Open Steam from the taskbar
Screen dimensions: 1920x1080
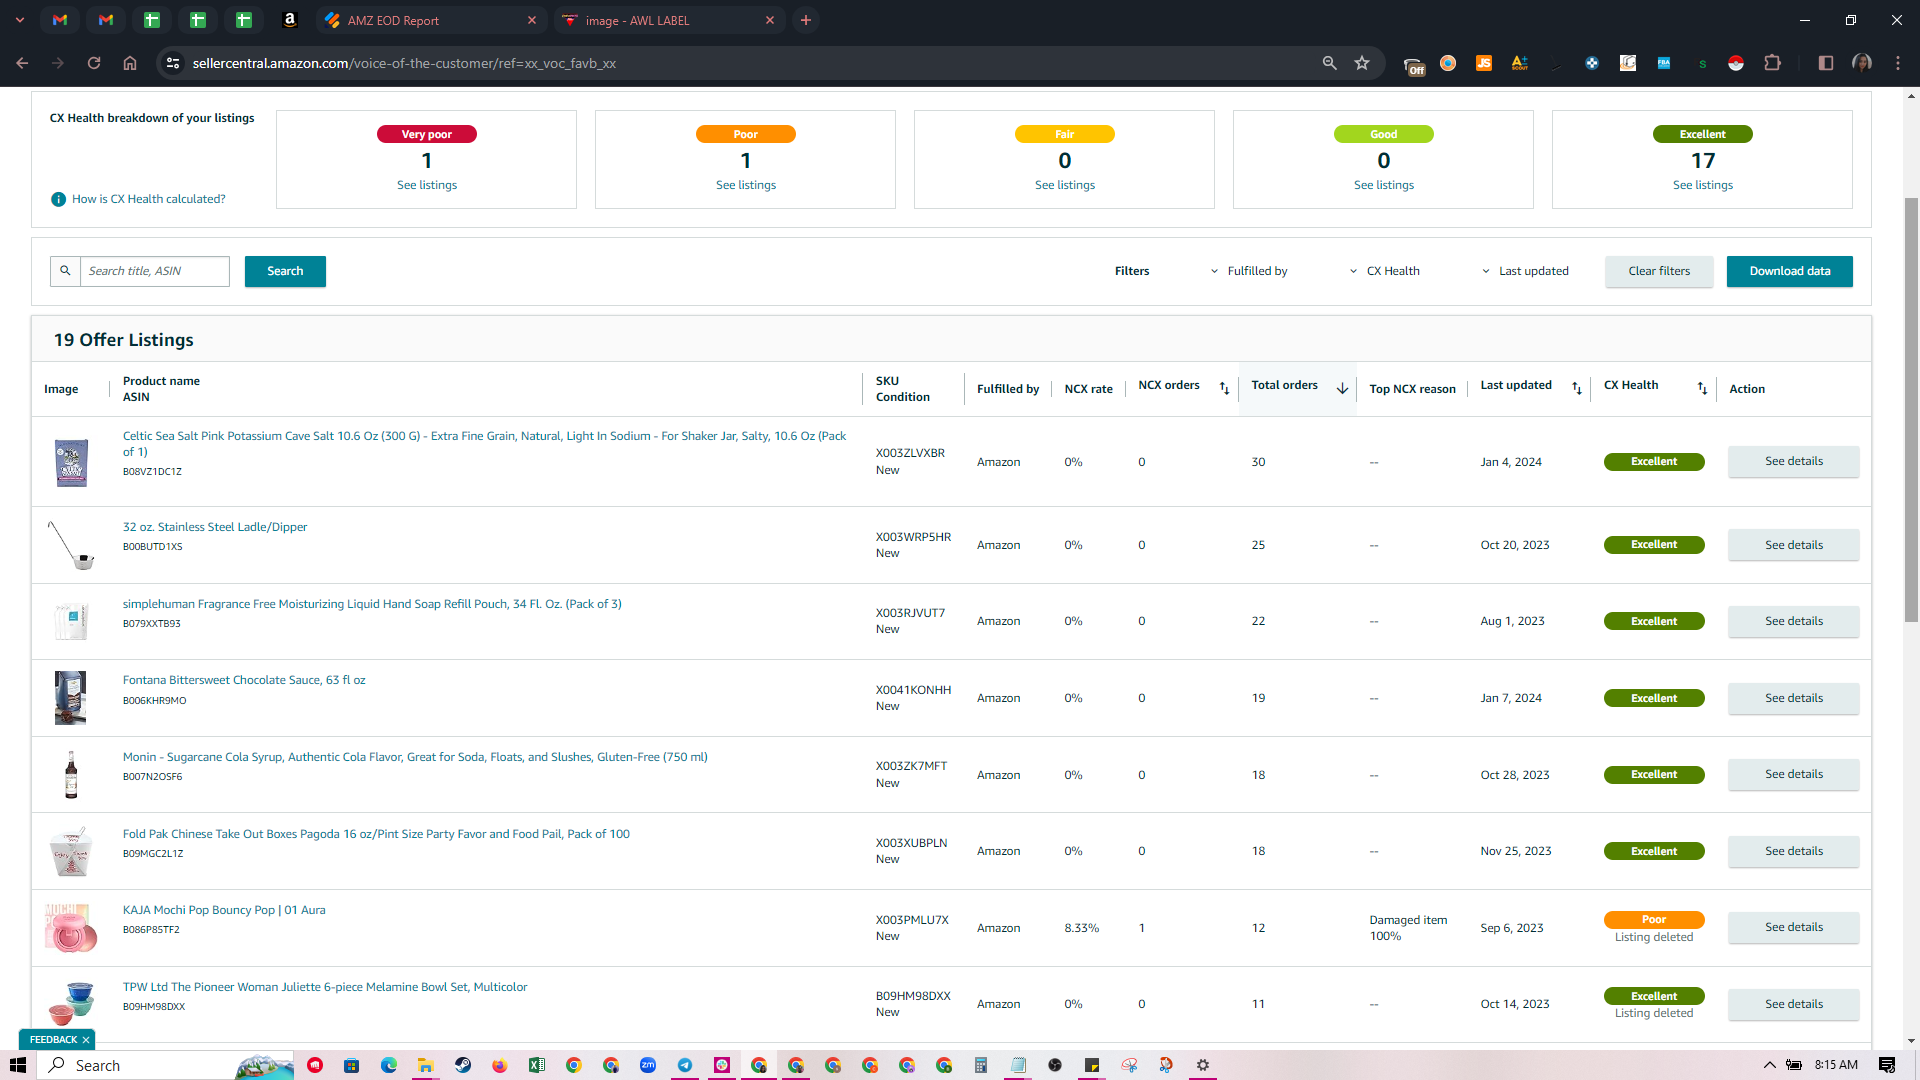tap(463, 1065)
